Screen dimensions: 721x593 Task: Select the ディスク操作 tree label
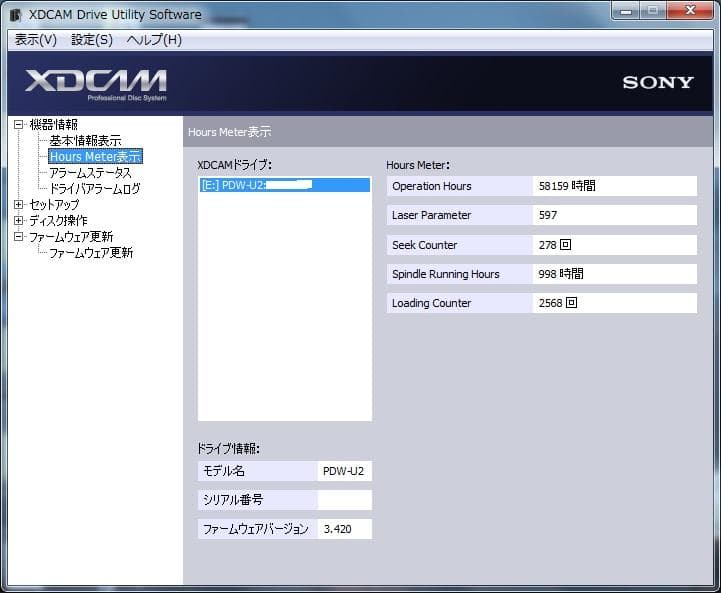click(58, 221)
